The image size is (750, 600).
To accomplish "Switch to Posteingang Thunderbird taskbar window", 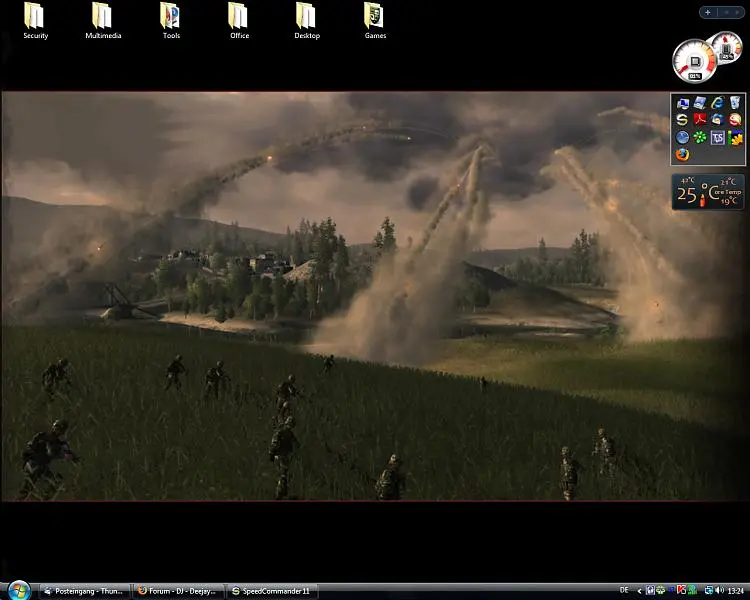I will click(x=85, y=591).
